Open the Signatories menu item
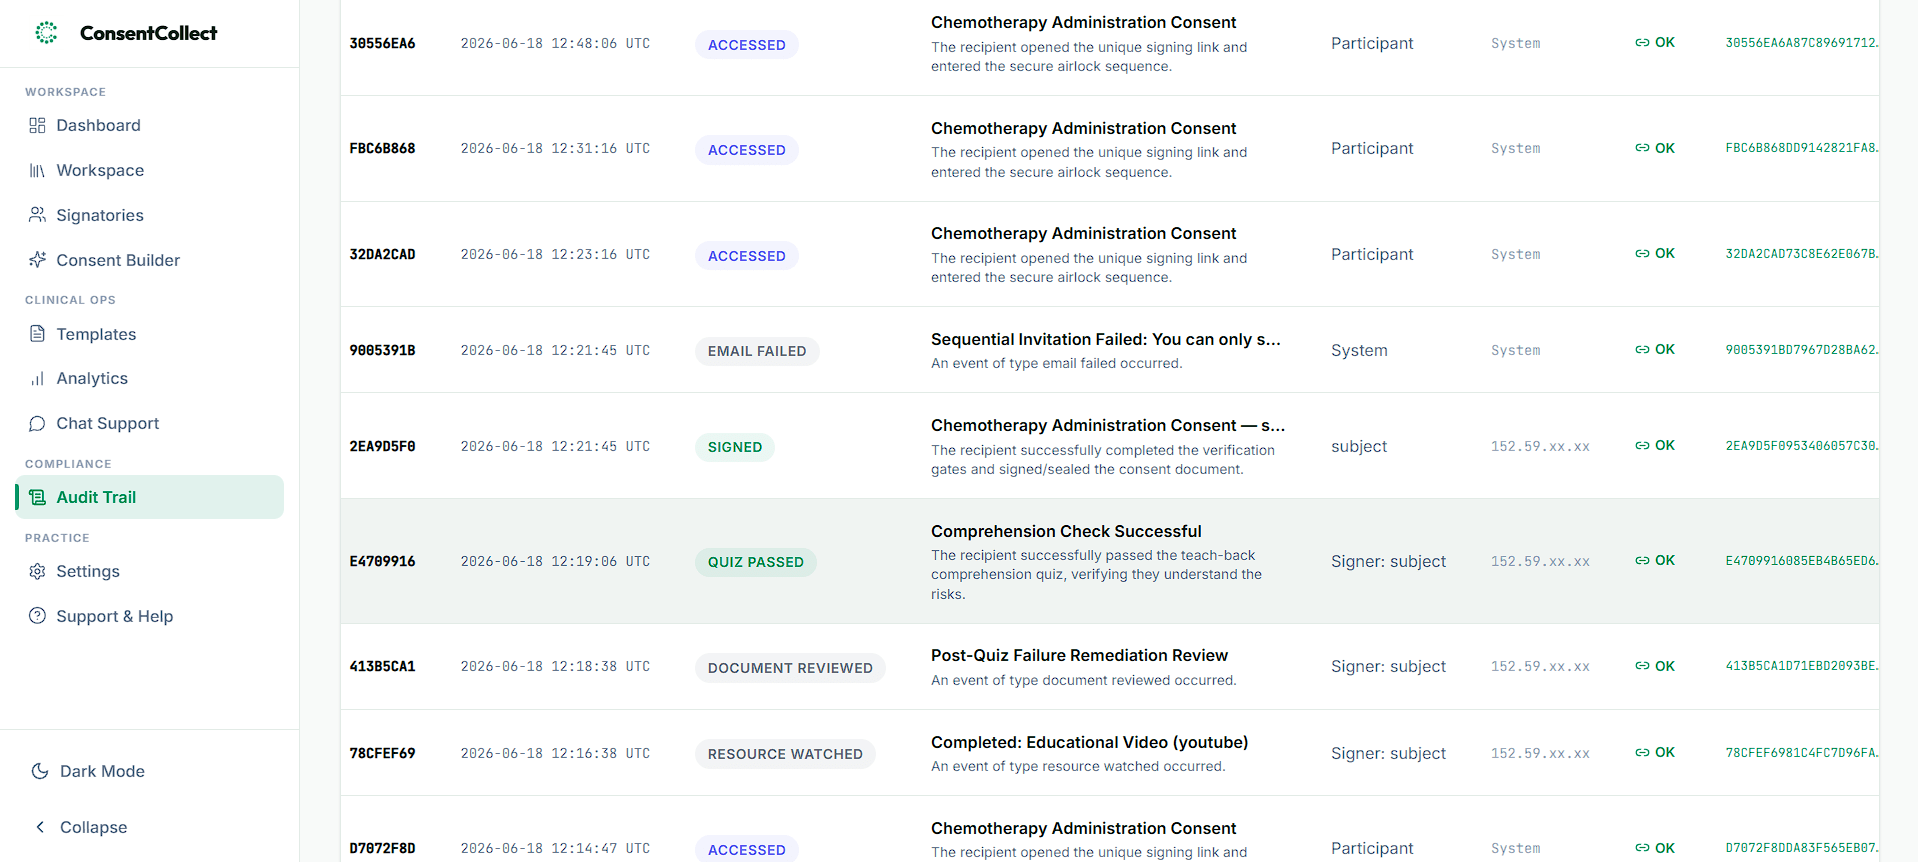Viewport: 1918px width, 862px height. pyautogui.click(x=150, y=215)
